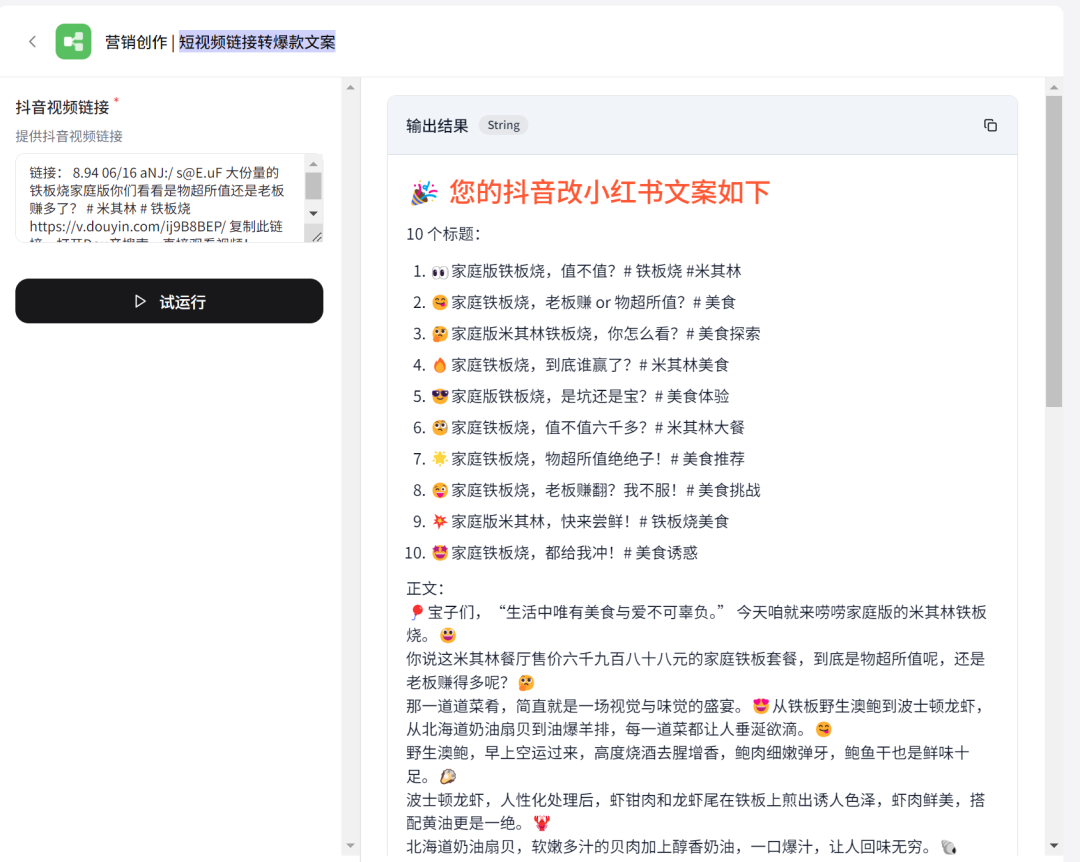Click the party popper emoji in heading
1080x862 pixels.
coord(424,193)
